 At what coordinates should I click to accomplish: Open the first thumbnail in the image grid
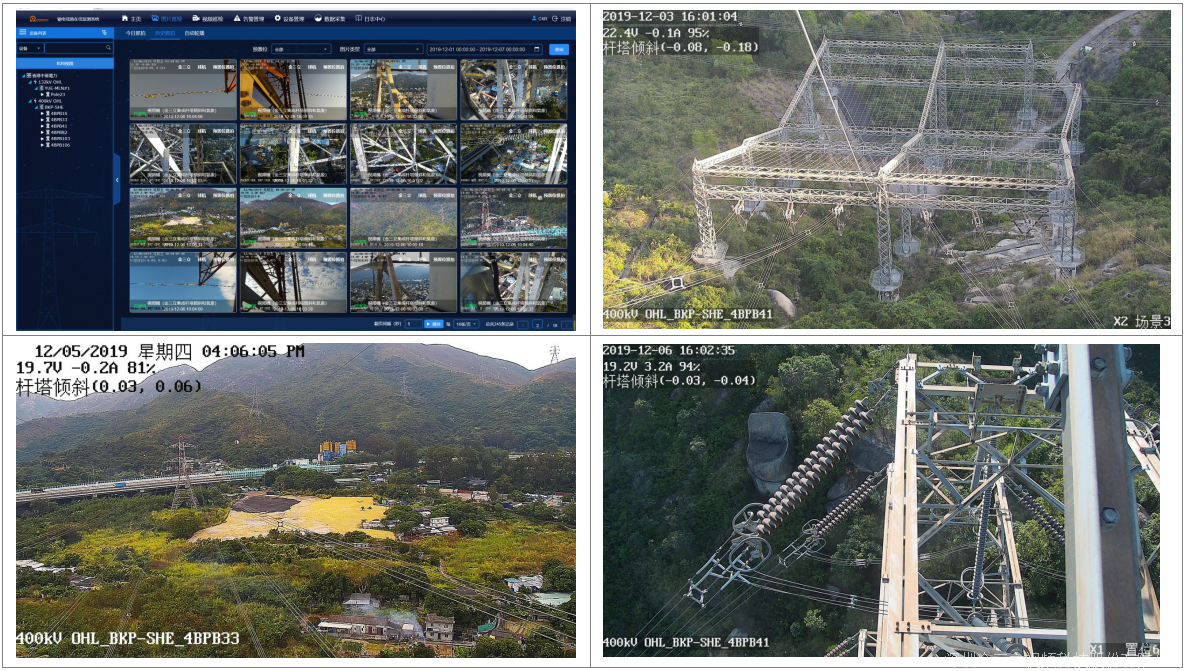183,90
